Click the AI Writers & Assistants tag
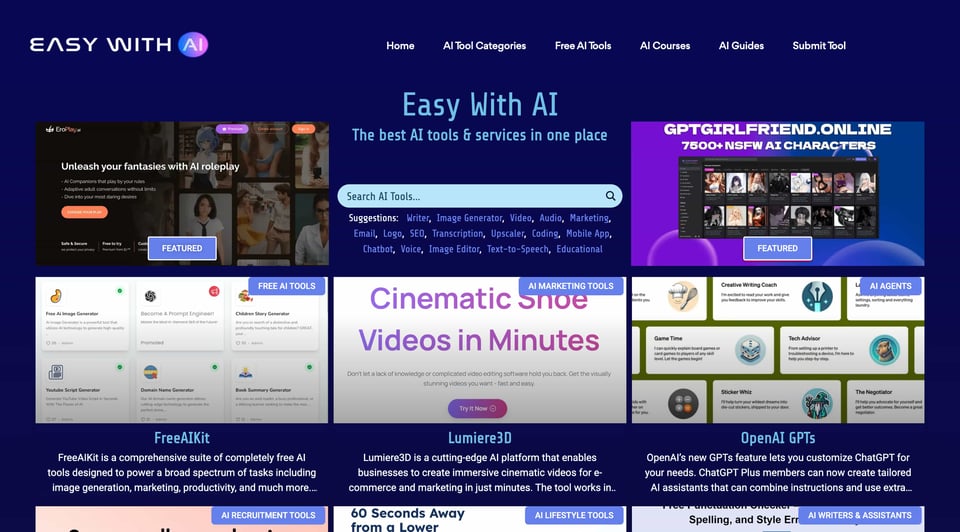Screen dimensions: 960x532 pos(859,516)
